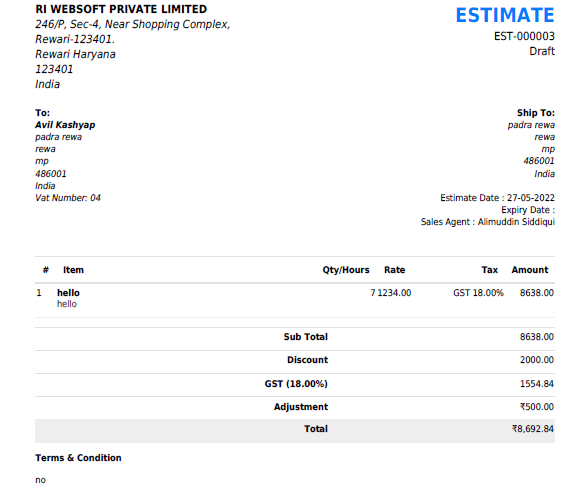
Task: Click the Item column header
Action: pos(73,270)
